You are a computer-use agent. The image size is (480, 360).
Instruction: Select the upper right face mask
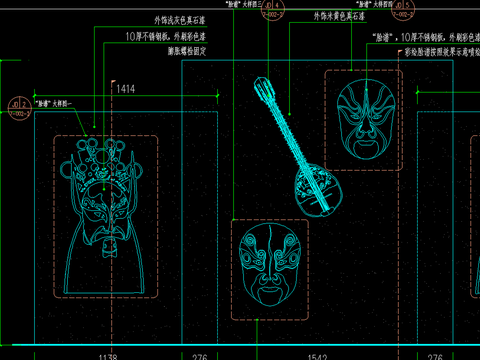[x=366, y=119]
